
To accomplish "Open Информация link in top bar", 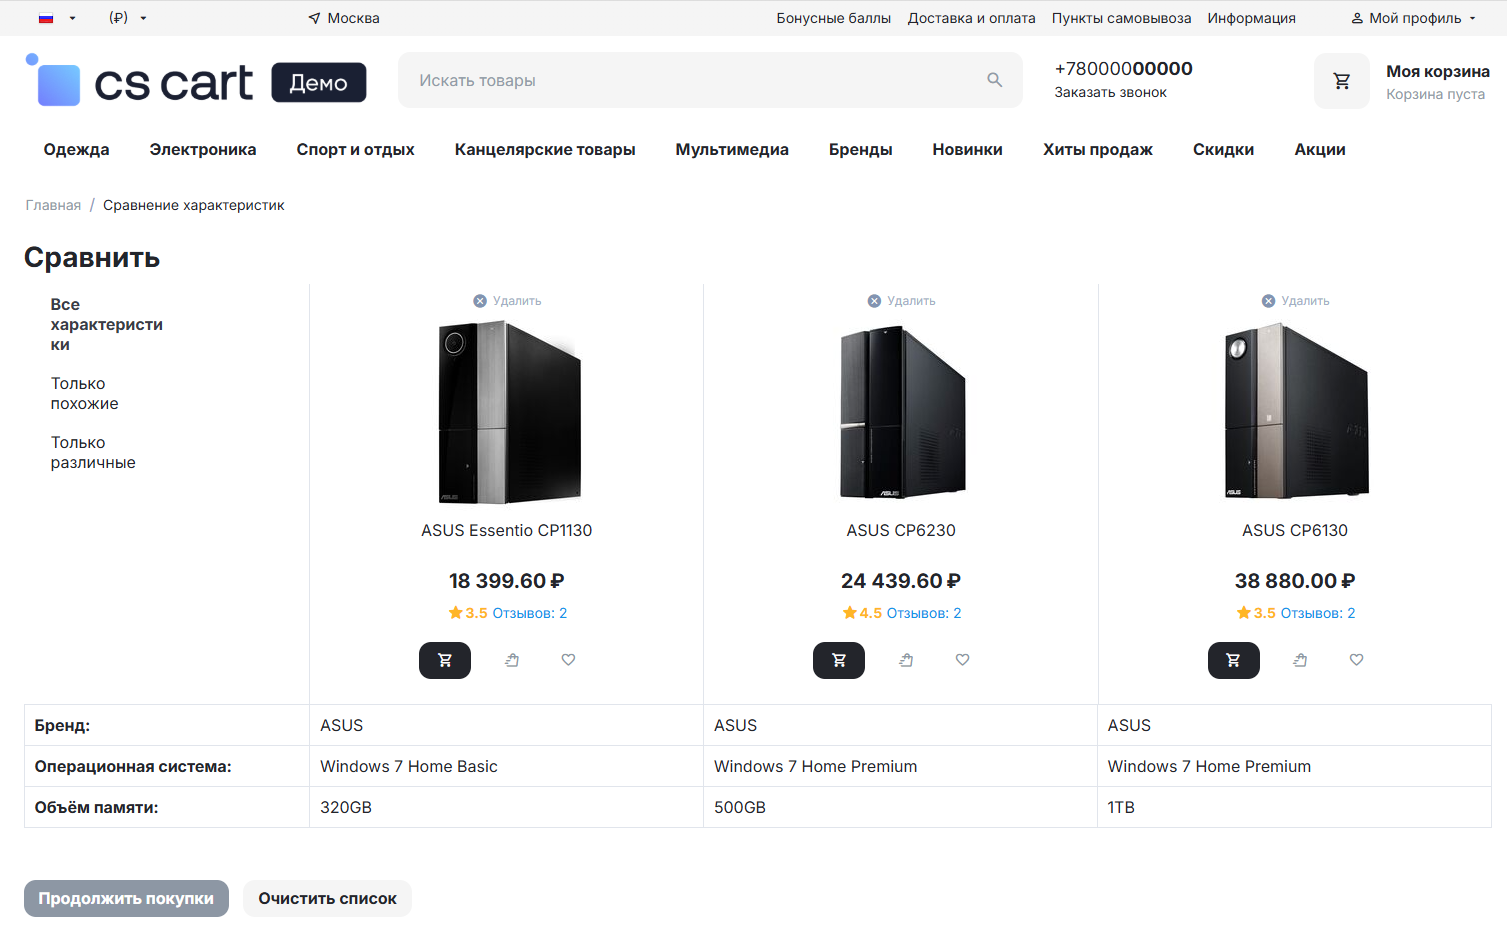I will tap(1251, 18).
